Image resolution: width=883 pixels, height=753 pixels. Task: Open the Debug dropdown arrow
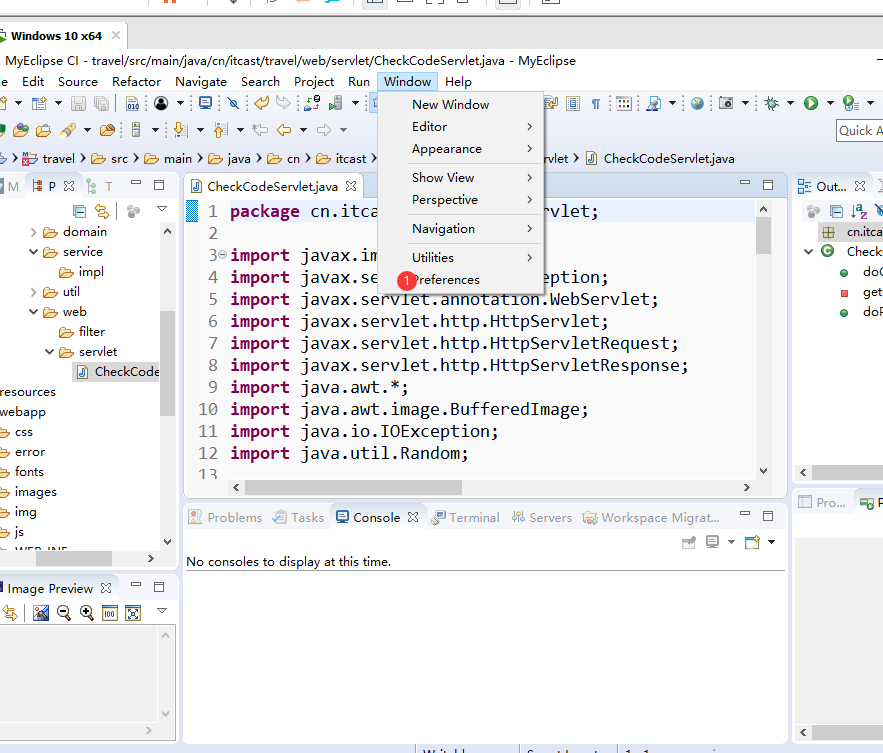(x=790, y=103)
